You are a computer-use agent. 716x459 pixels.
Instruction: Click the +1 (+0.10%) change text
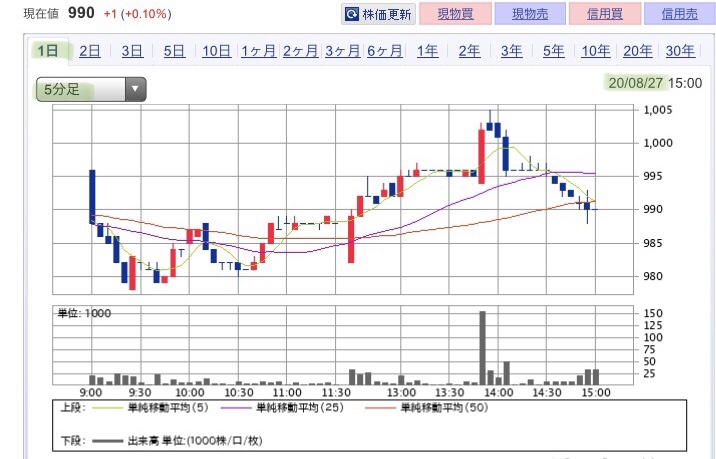click(137, 14)
